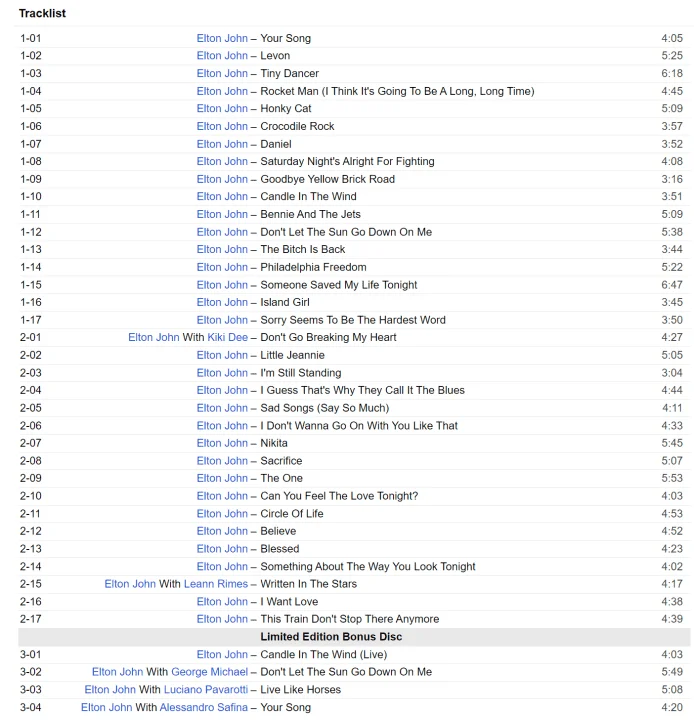The image size is (694, 720).
Task: Click title Don't Go Breaking My Heart
Action: click(328, 337)
